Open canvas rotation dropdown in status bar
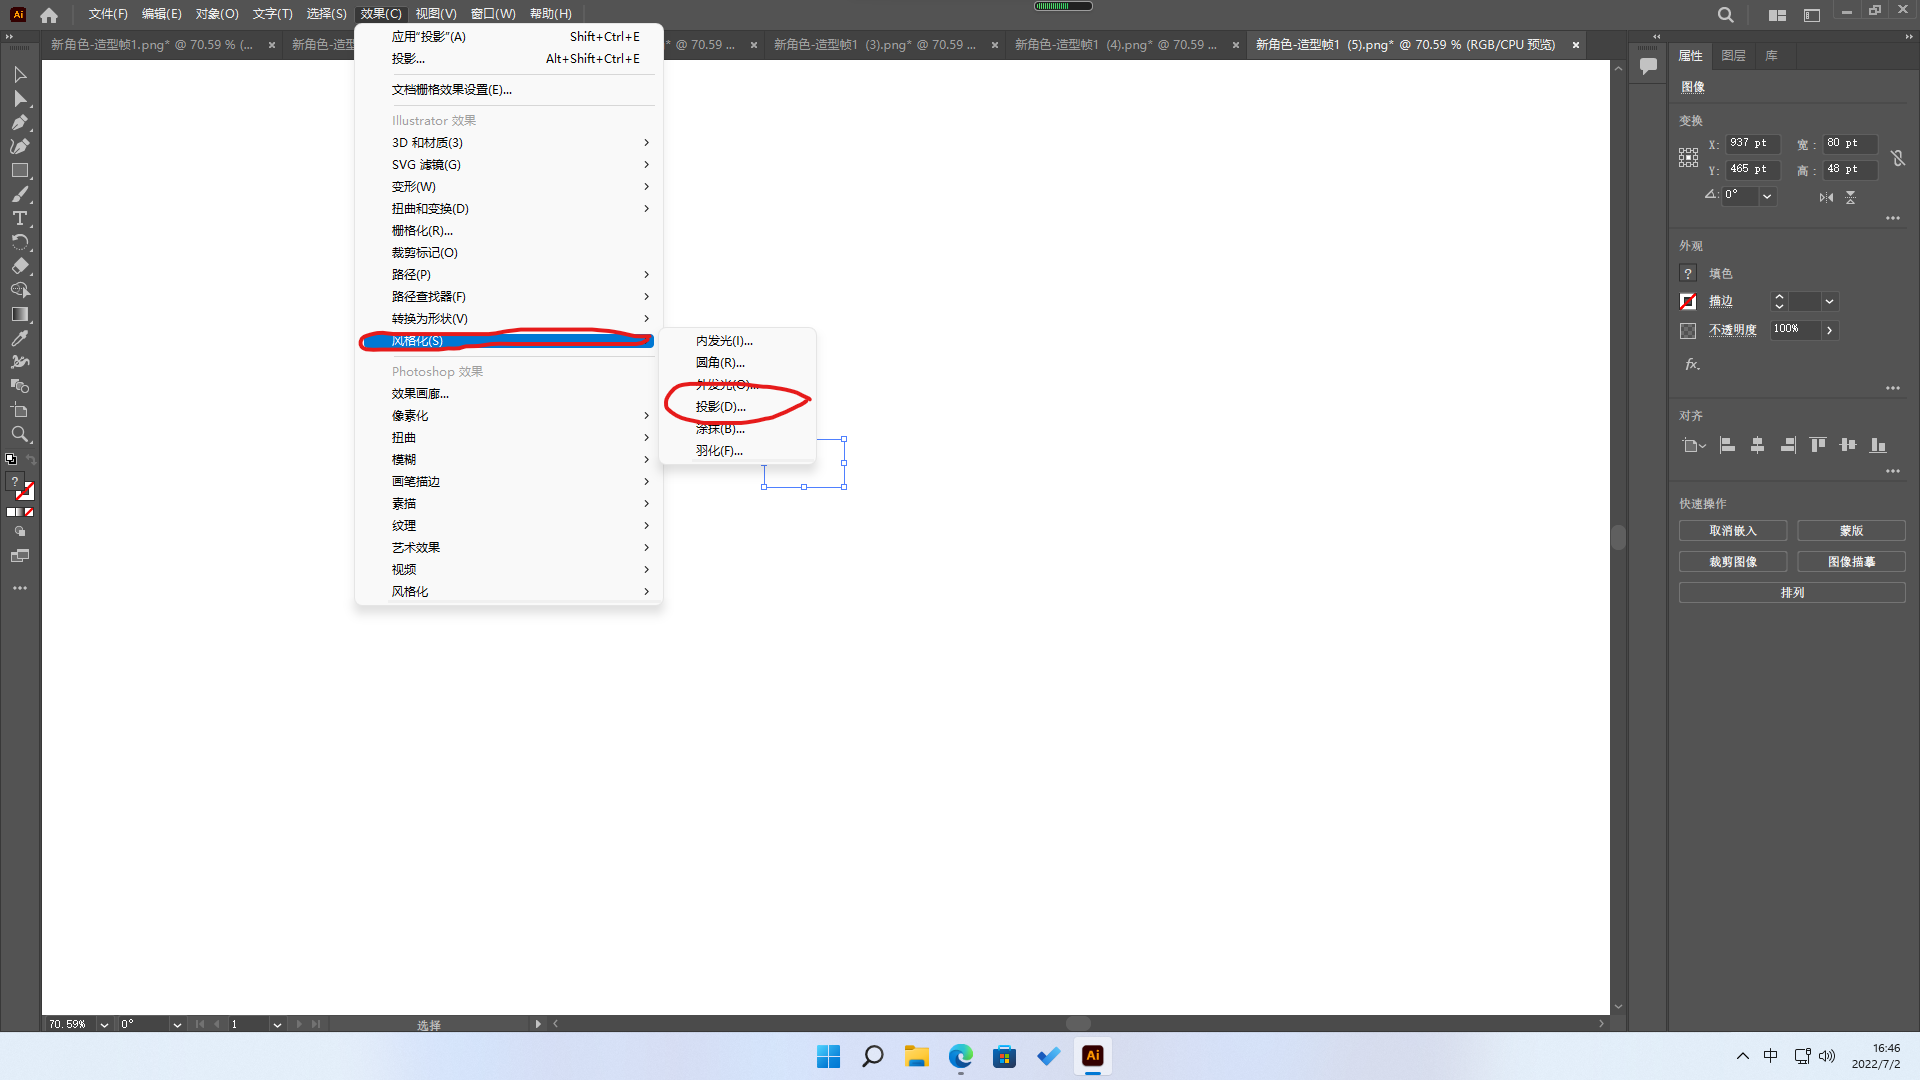Viewport: 1920px width, 1080px height. [x=177, y=1025]
